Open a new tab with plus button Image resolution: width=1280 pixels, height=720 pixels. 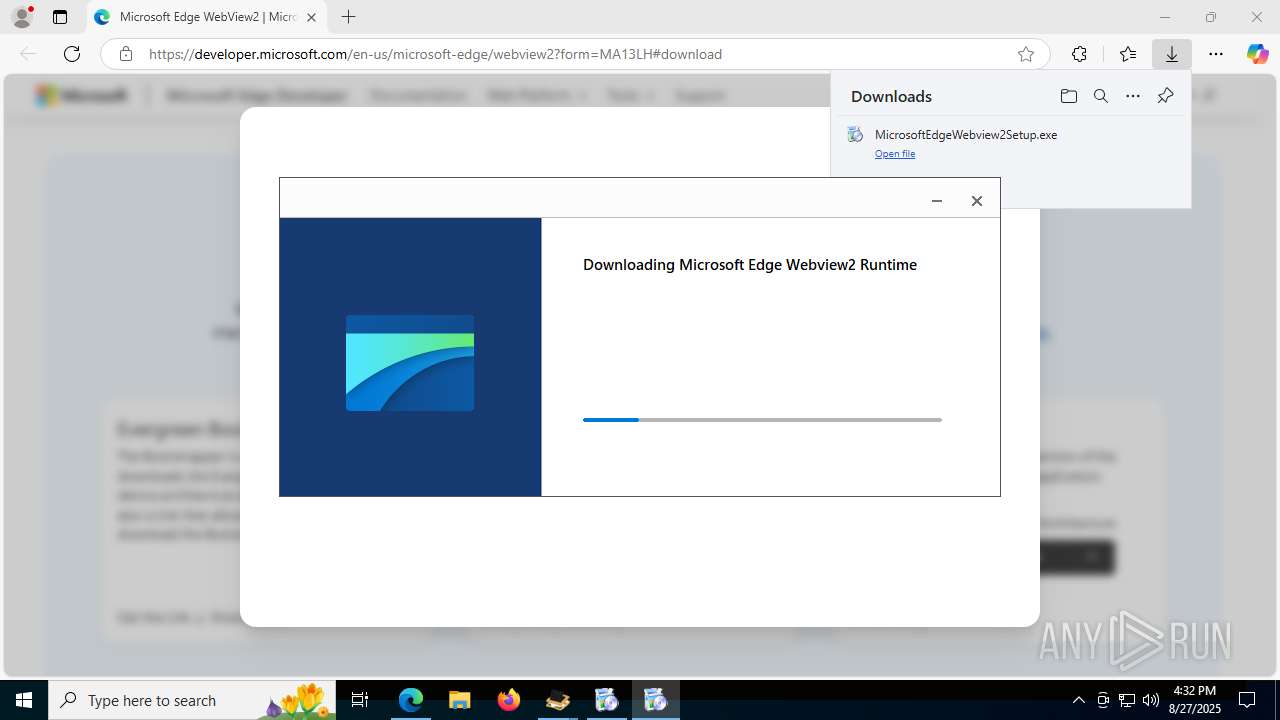tap(348, 17)
